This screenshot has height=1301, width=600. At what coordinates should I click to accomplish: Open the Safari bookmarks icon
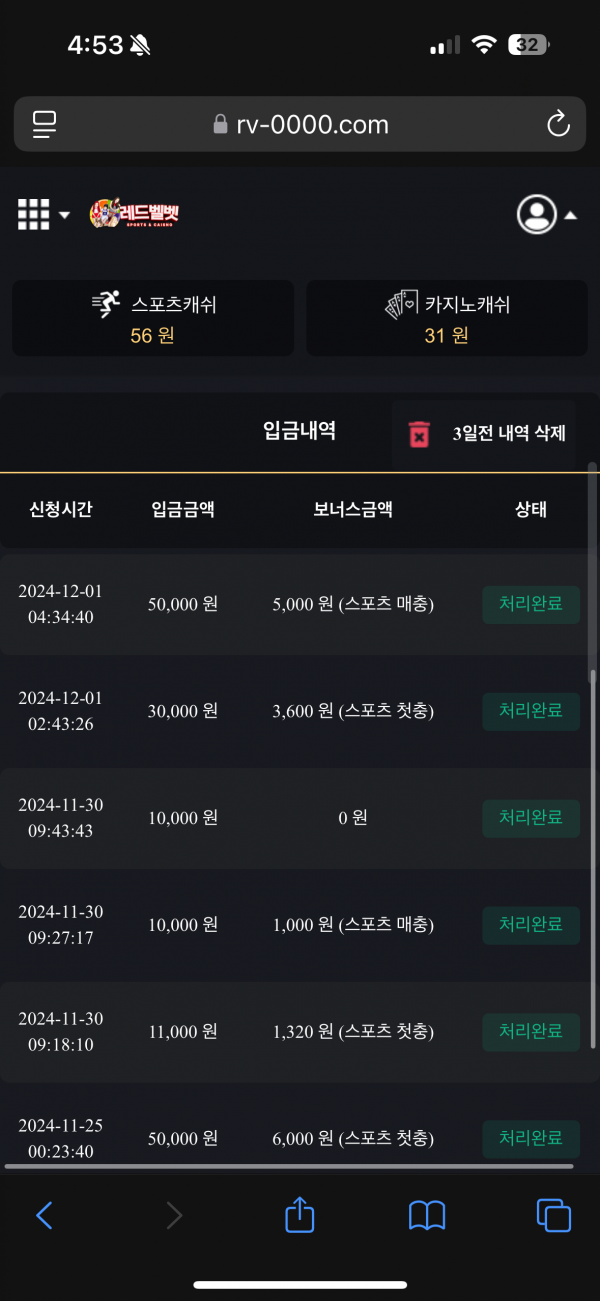coord(427,1215)
